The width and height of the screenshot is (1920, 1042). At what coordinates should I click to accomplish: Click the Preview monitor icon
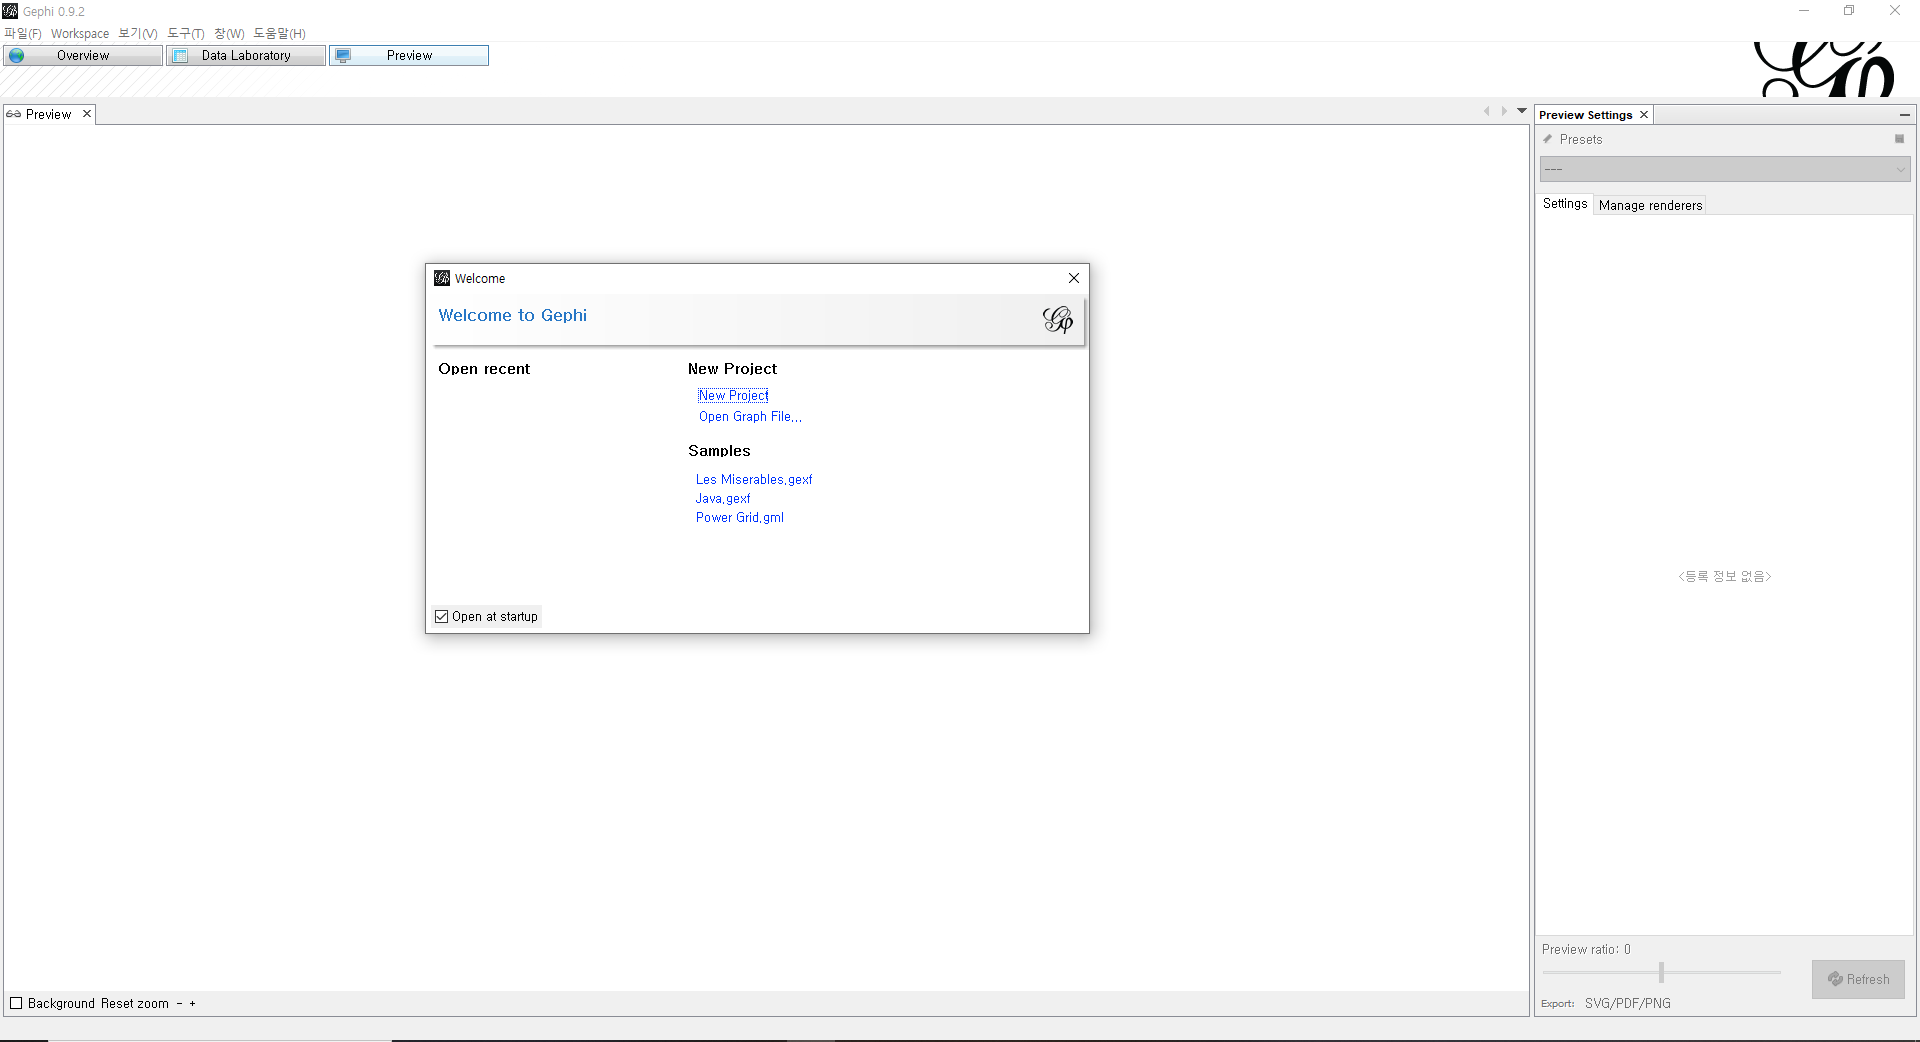343,56
